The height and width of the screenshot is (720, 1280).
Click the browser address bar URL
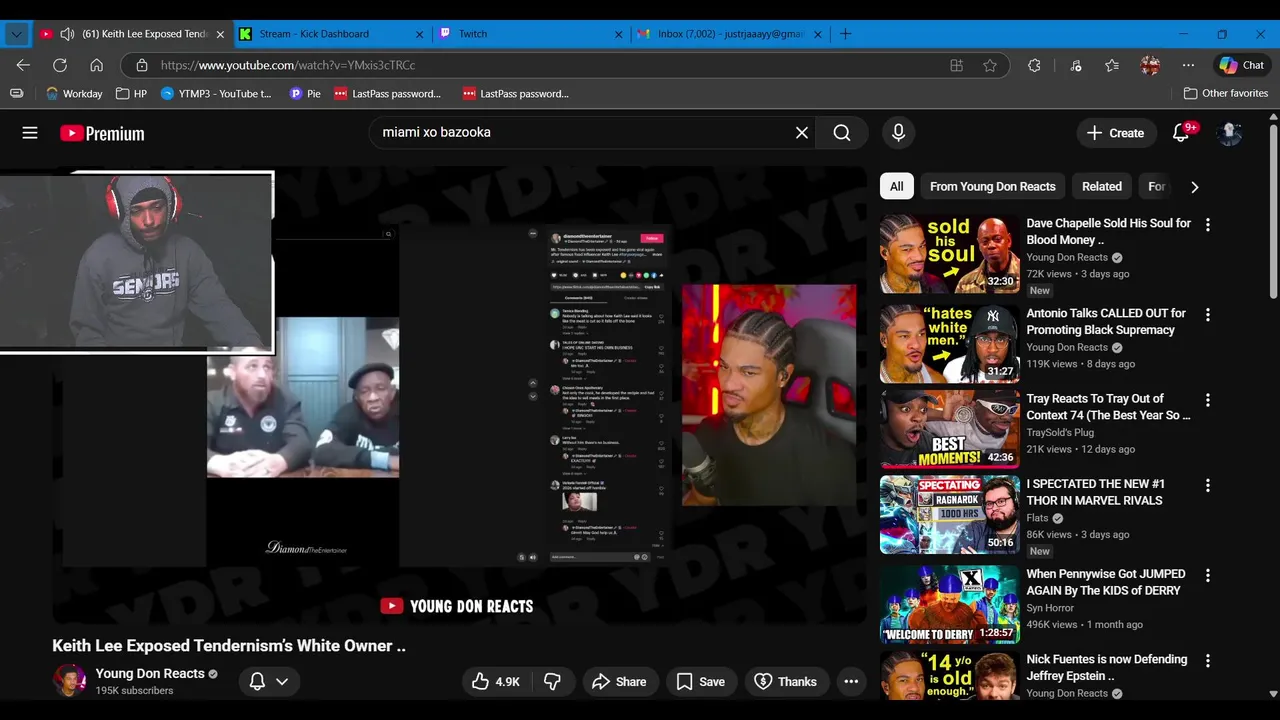pyautogui.click(x=287, y=65)
